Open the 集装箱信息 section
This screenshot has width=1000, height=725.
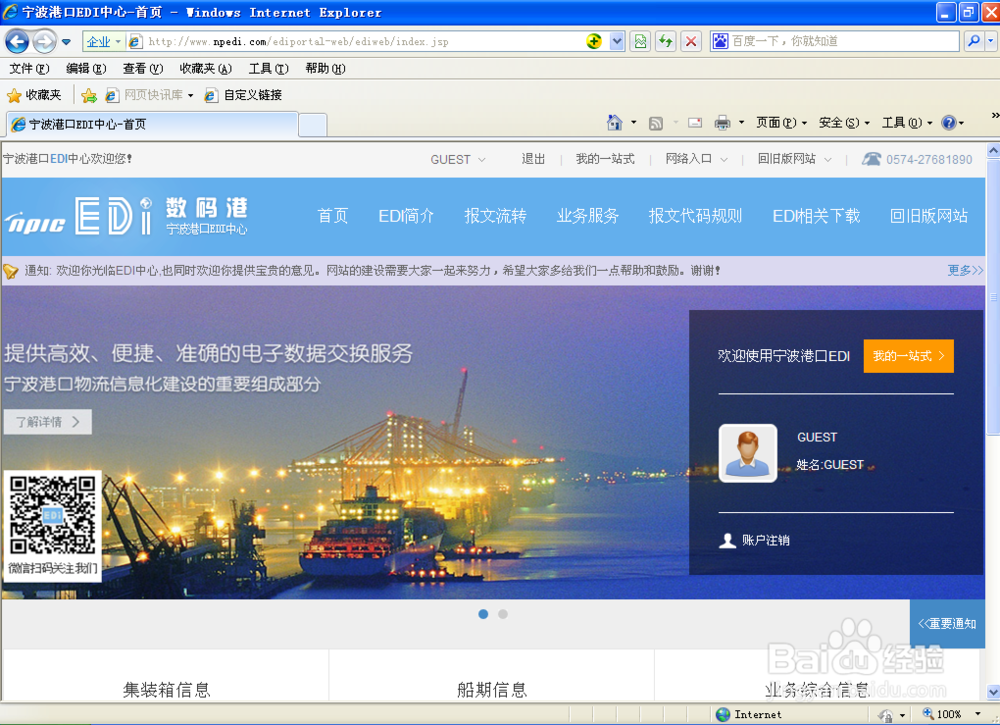pos(166,689)
